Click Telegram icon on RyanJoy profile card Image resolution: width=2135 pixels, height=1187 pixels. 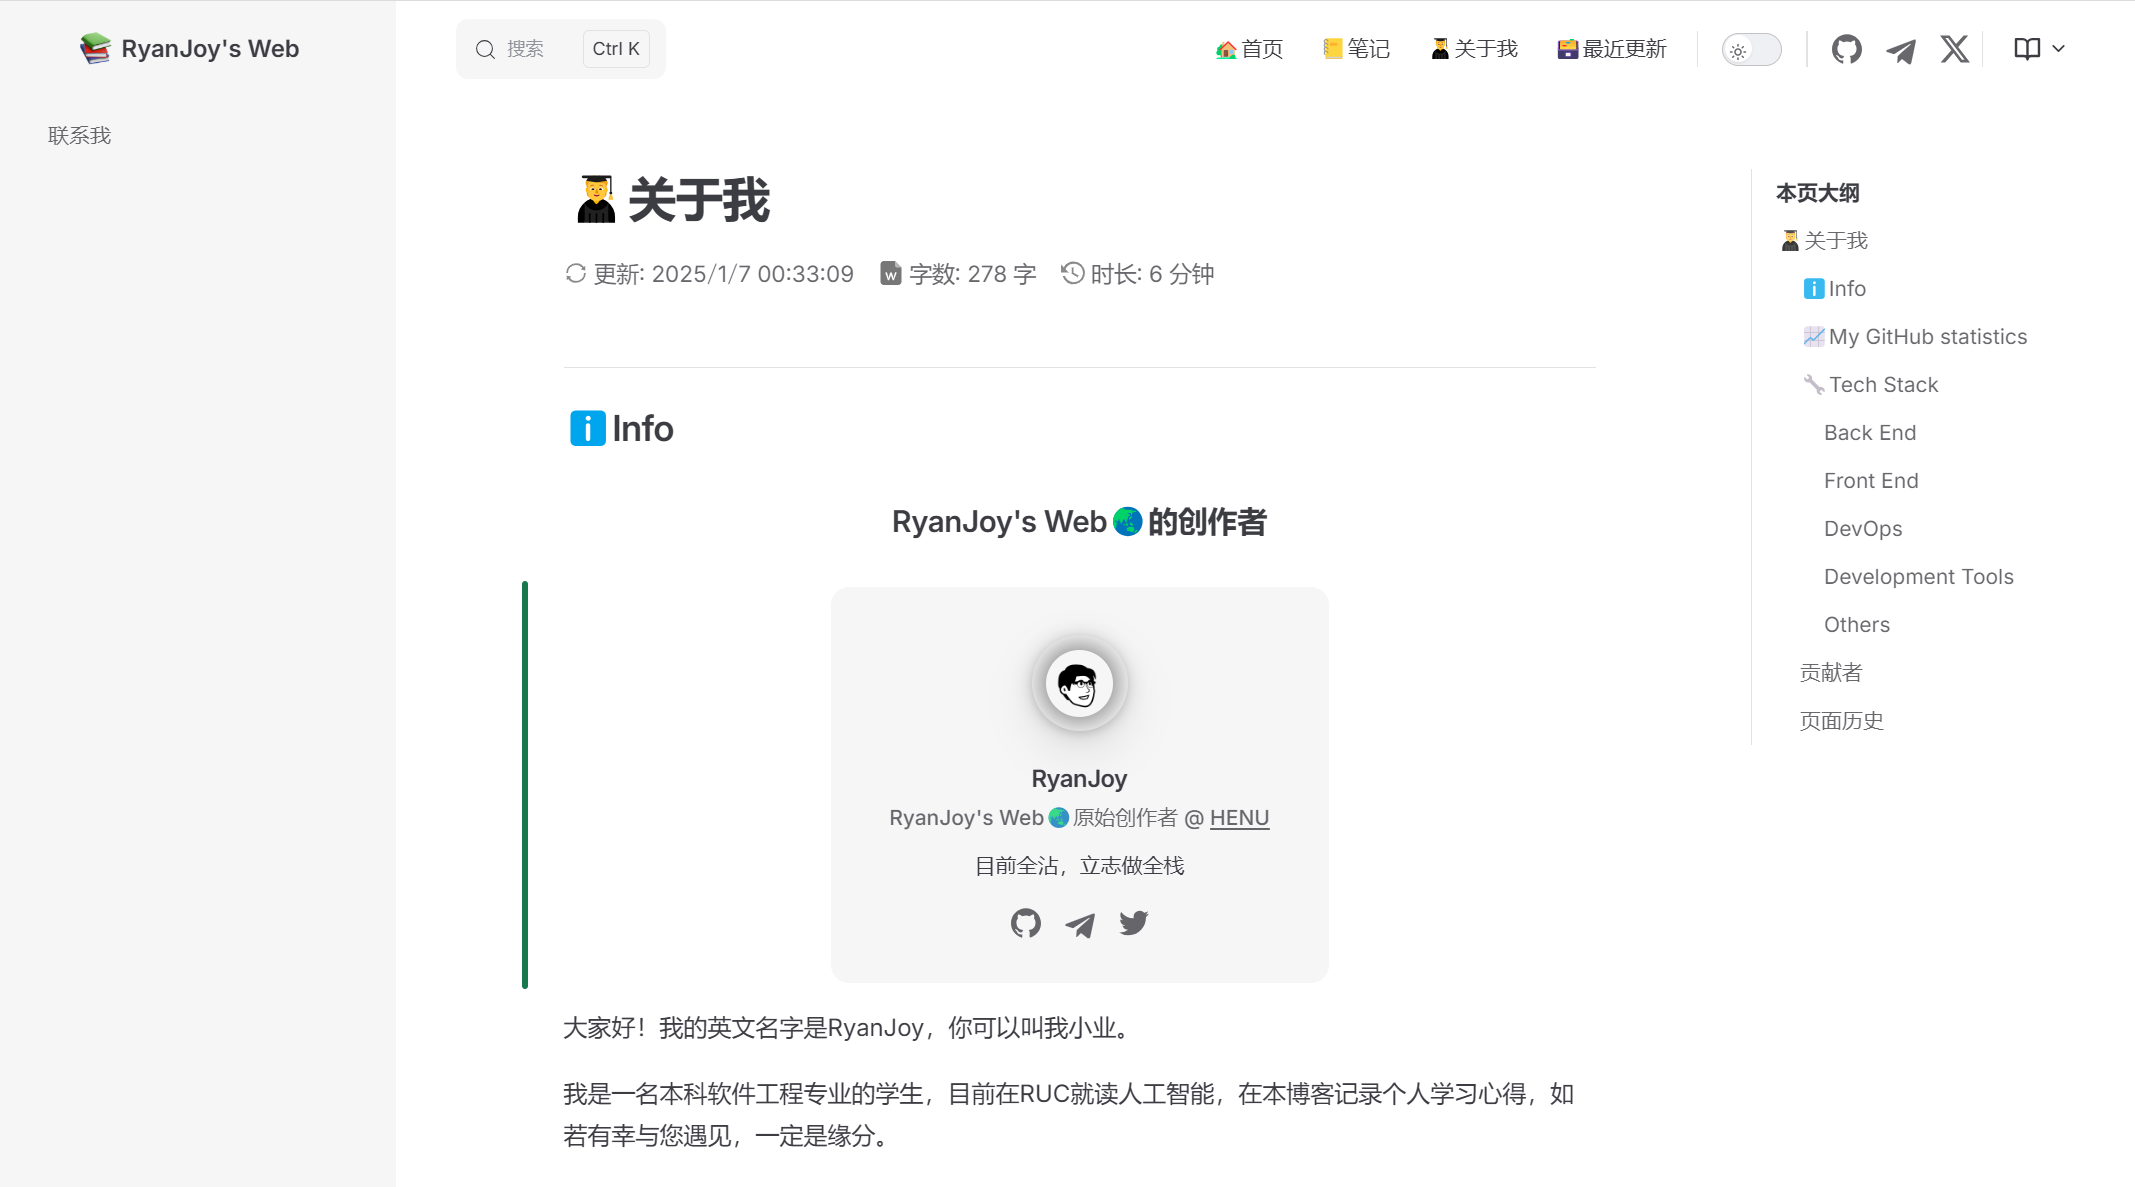click(1079, 924)
